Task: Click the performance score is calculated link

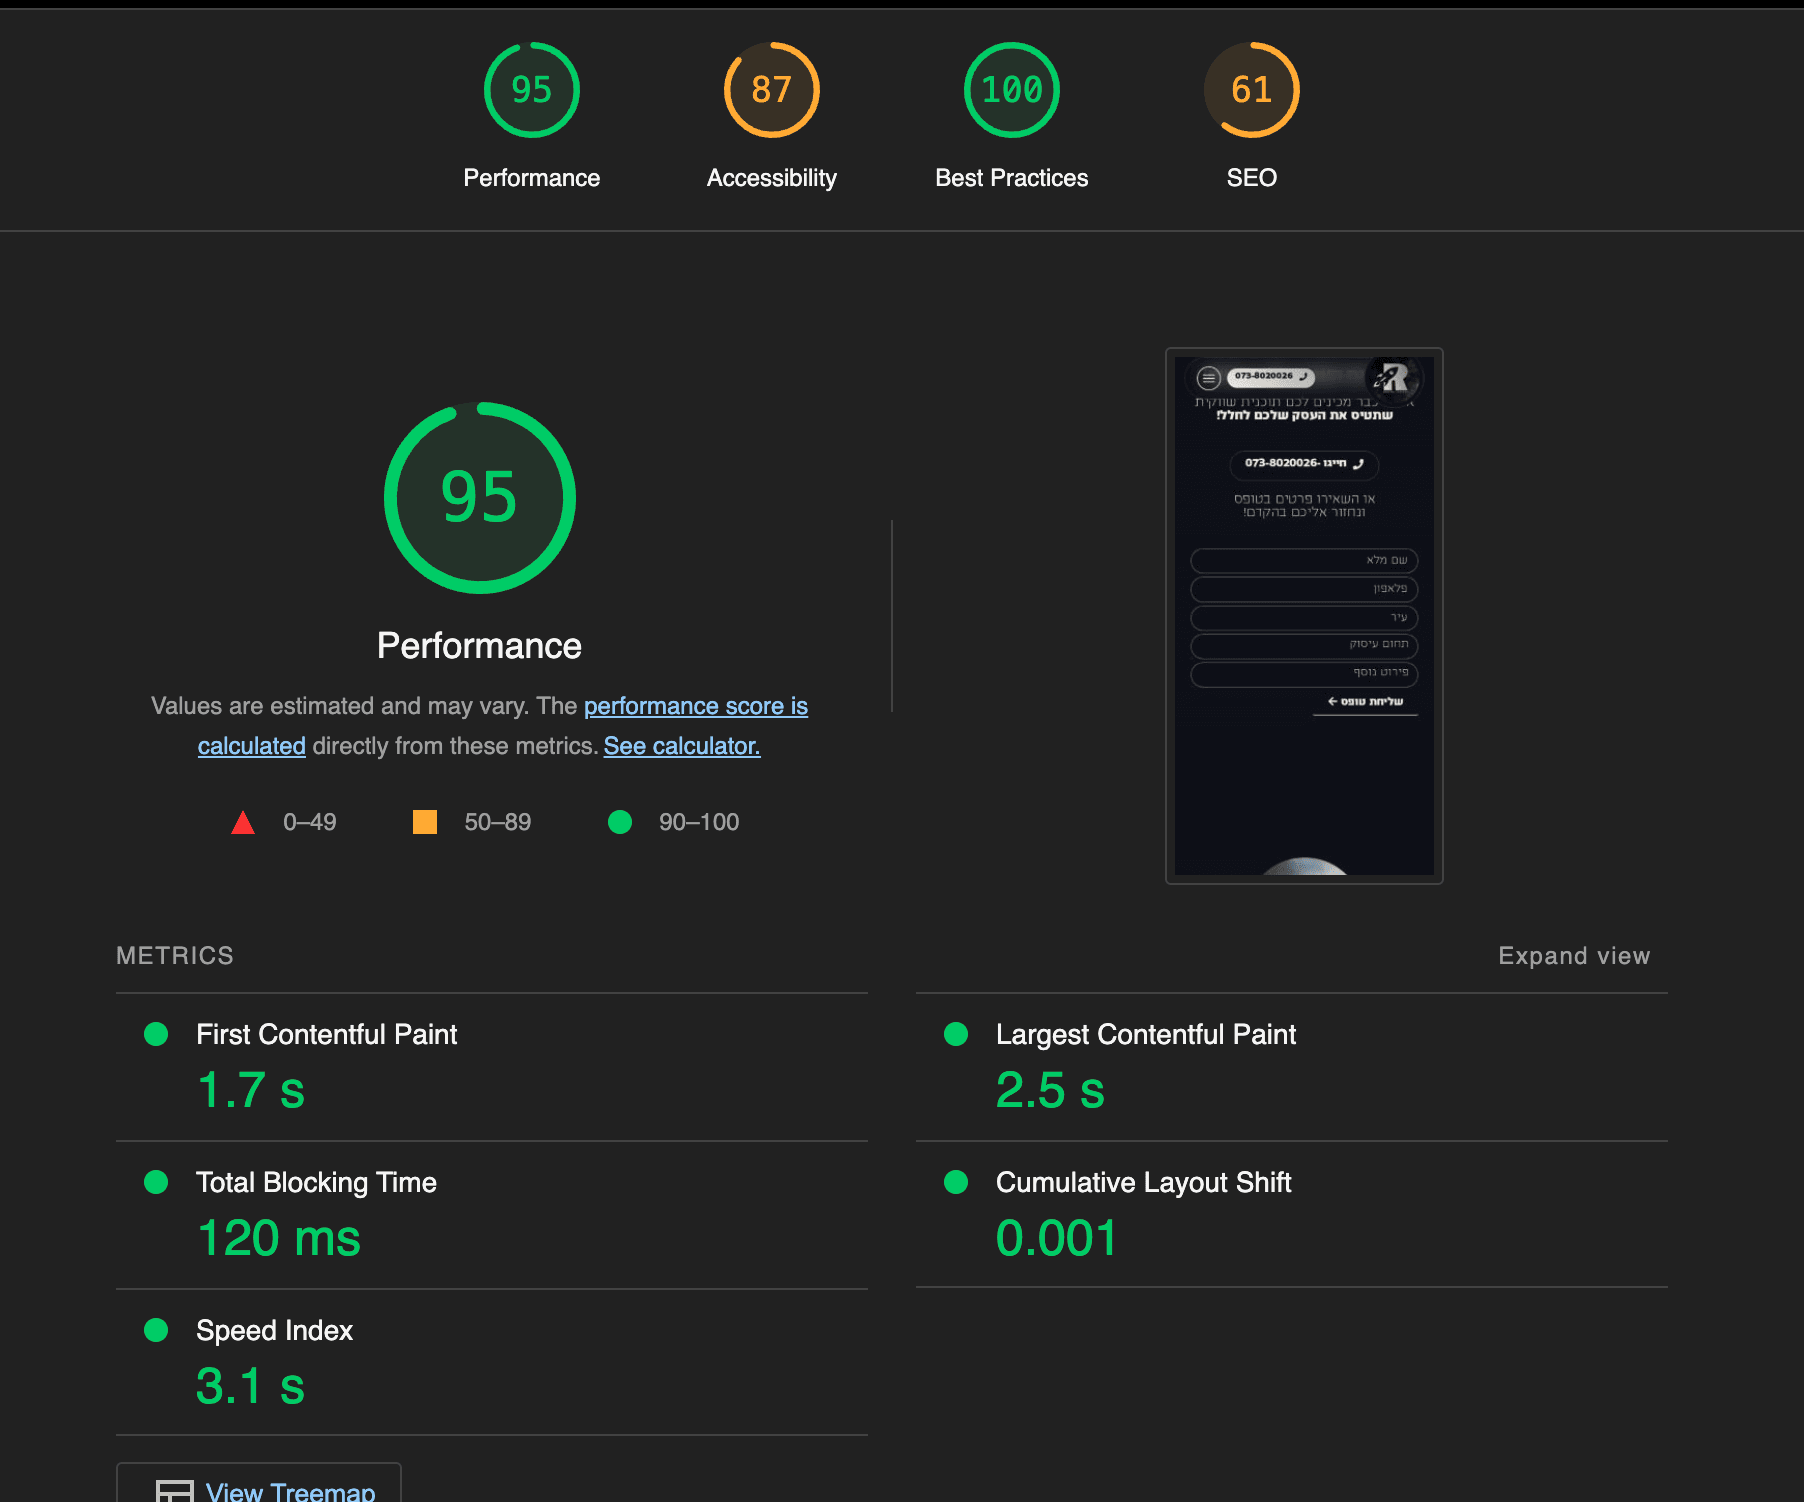Action: coord(695,706)
